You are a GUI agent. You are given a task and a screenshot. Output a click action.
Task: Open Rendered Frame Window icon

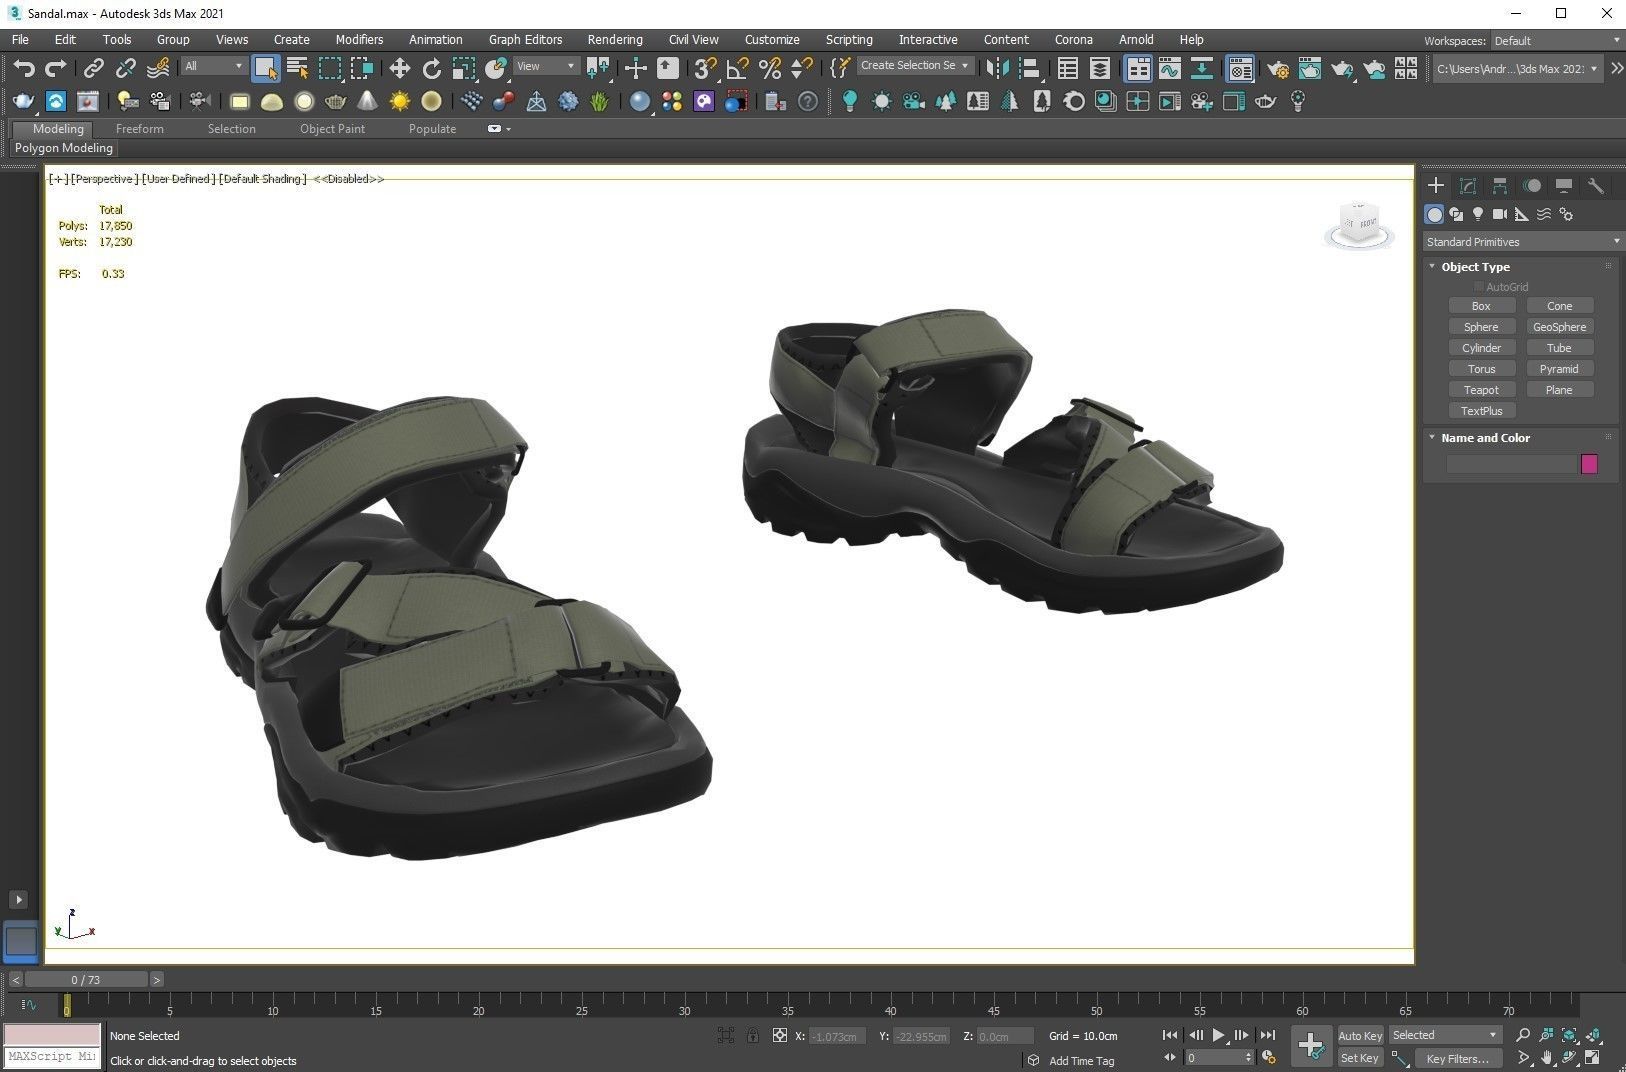(1310, 68)
